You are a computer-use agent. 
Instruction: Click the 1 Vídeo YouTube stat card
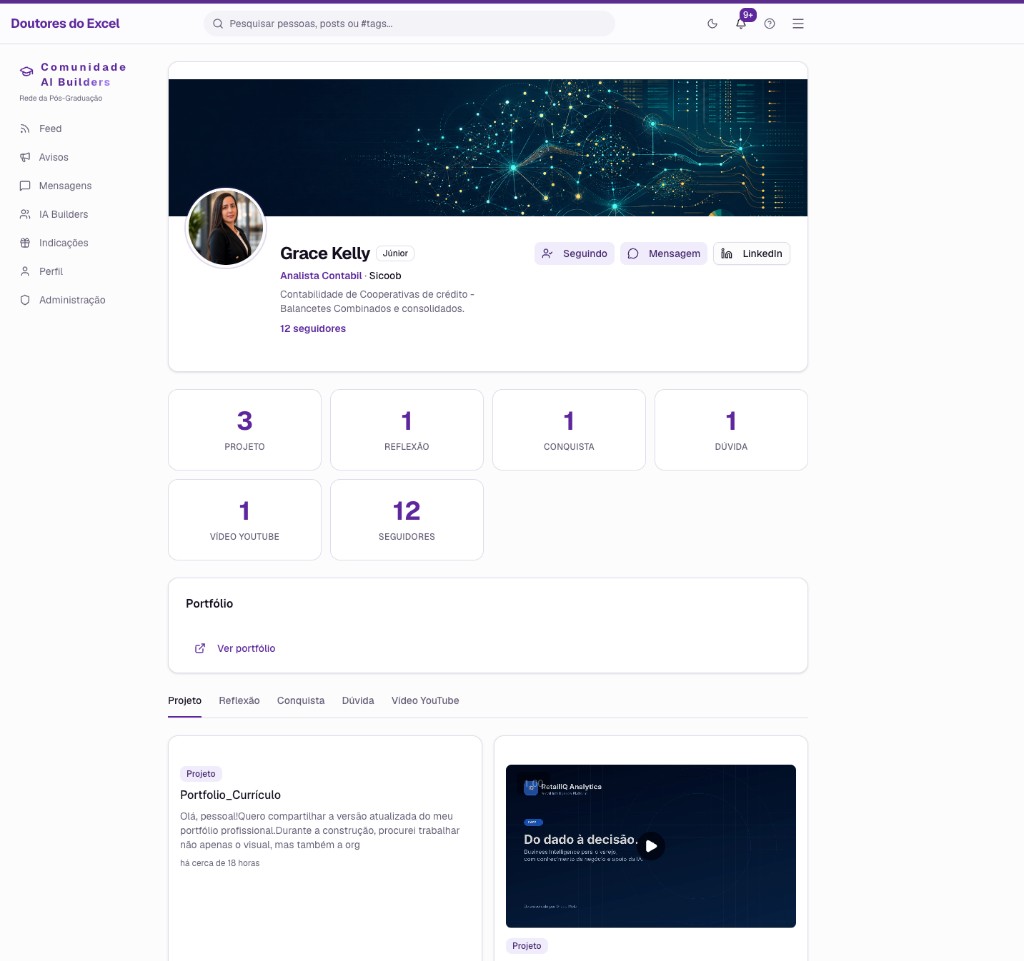245,520
